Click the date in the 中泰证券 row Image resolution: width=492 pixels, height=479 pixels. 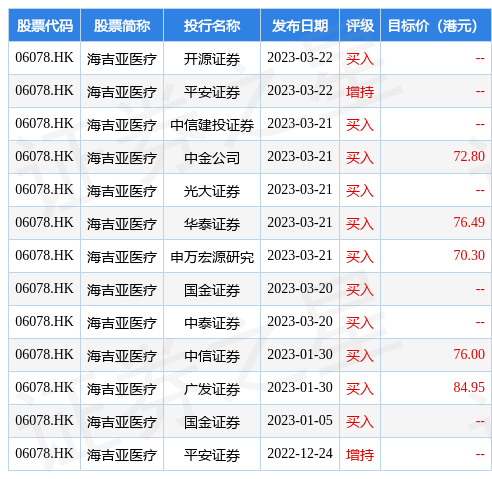tap(300, 322)
